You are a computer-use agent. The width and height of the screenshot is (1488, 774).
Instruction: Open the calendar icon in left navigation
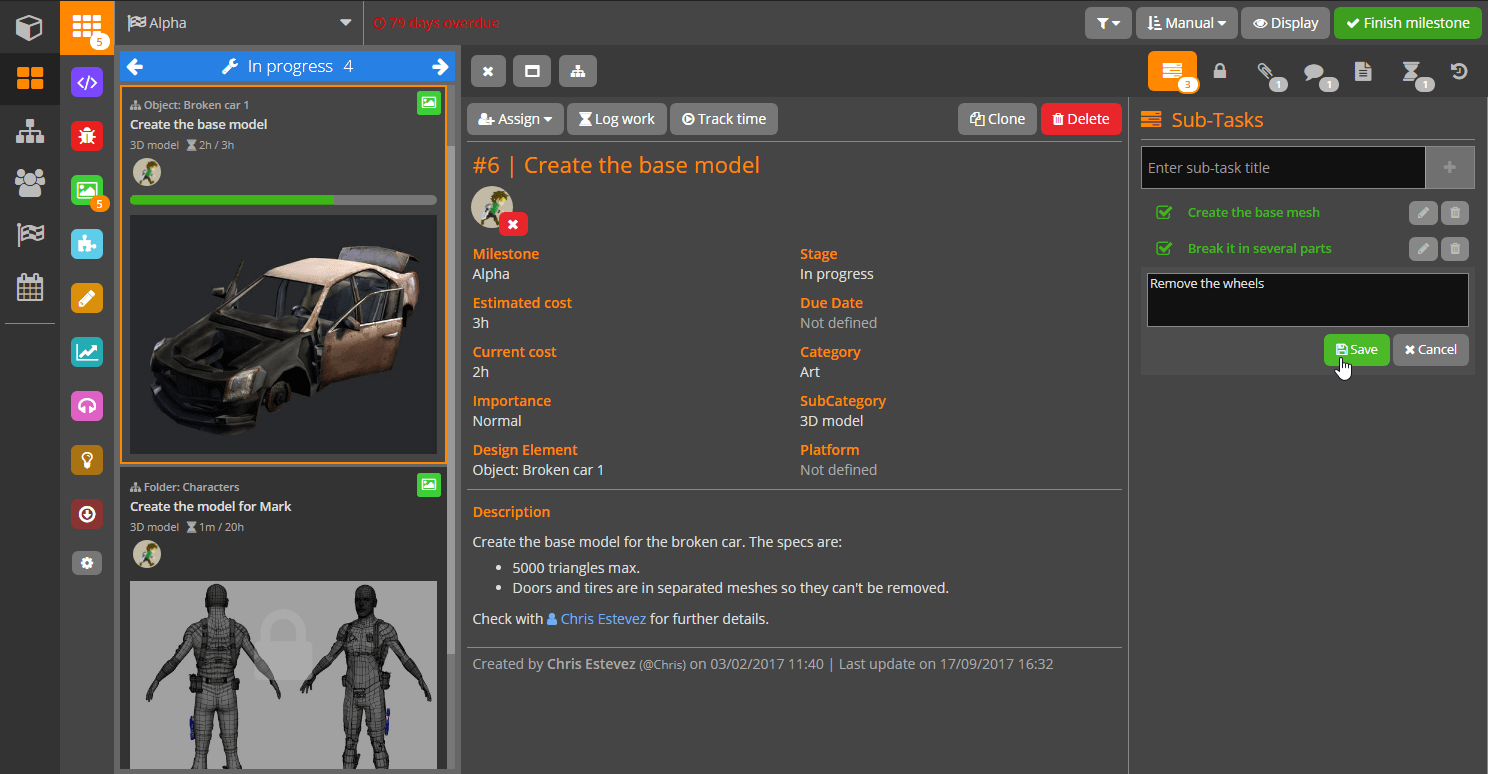(x=30, y=288)
